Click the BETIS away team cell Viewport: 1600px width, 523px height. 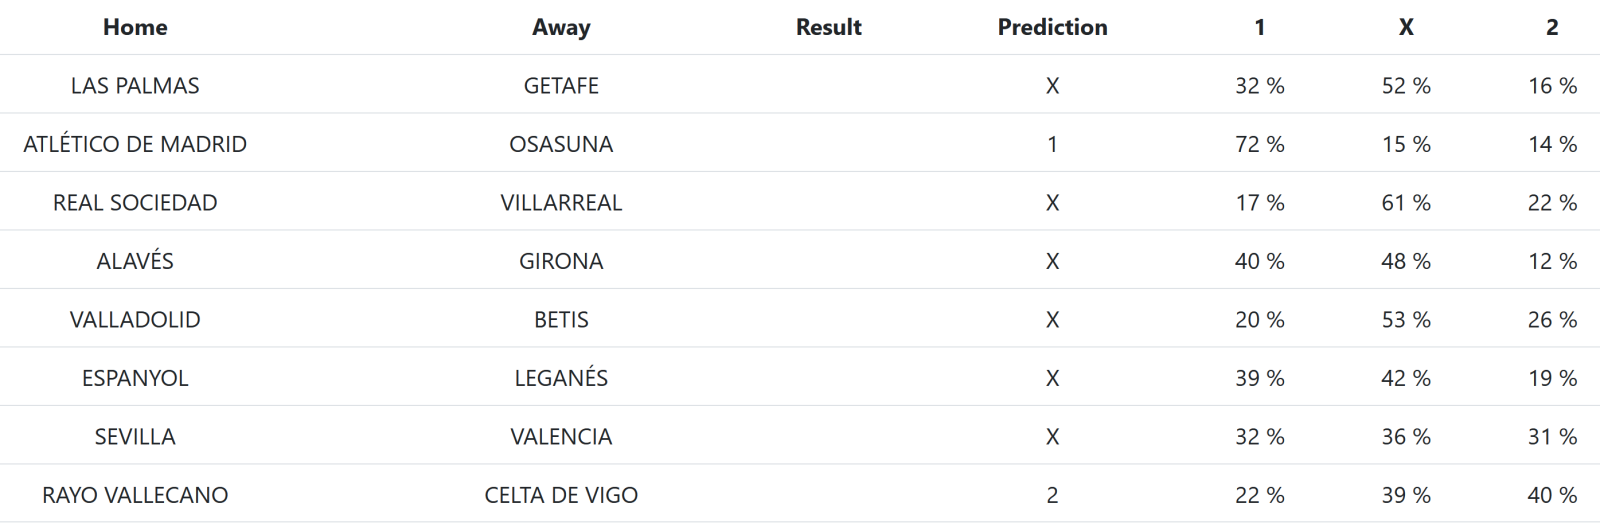[561, 320]
